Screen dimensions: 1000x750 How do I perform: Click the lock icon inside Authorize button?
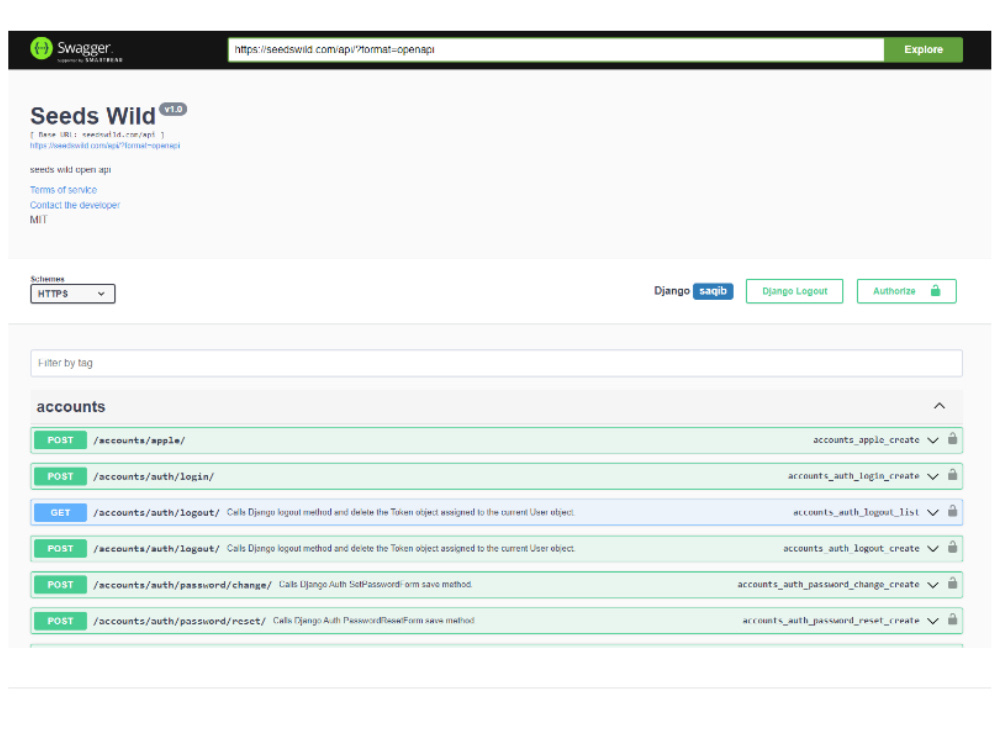point(935,291)
